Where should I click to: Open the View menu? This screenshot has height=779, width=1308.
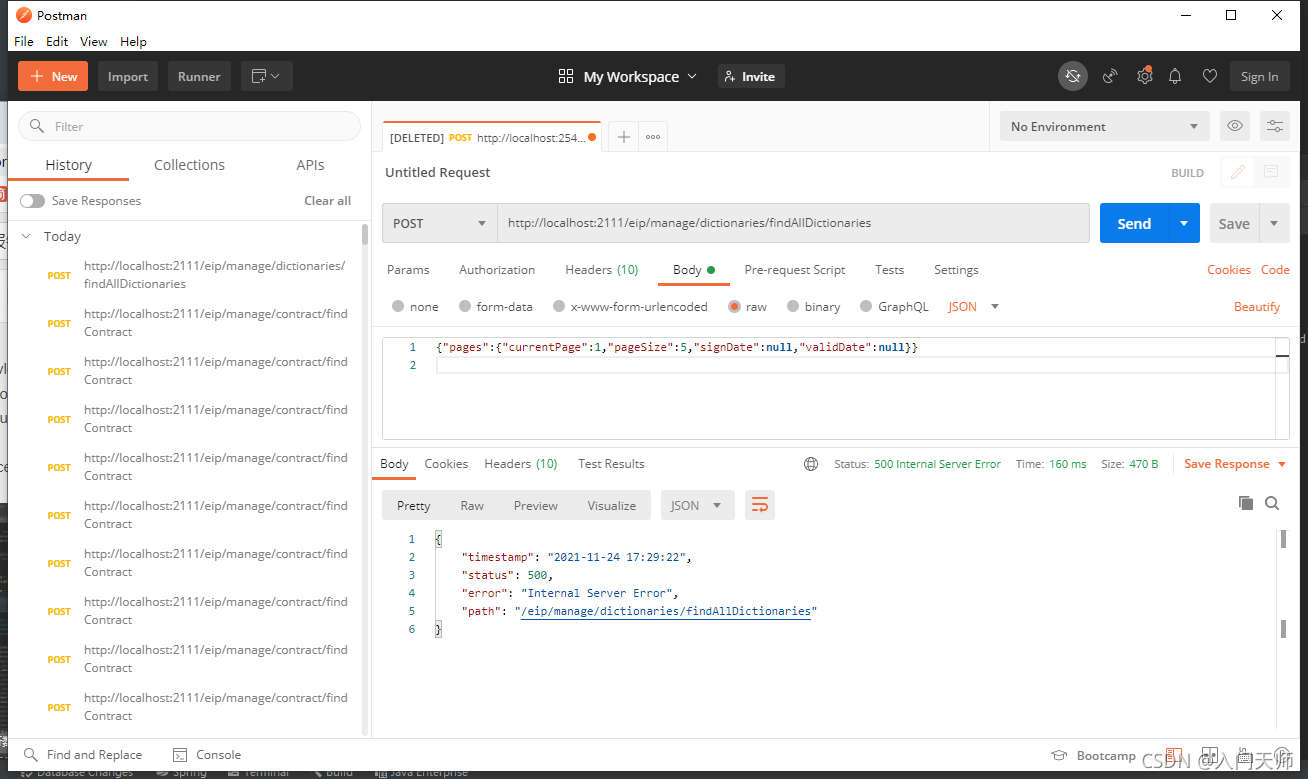94,41
